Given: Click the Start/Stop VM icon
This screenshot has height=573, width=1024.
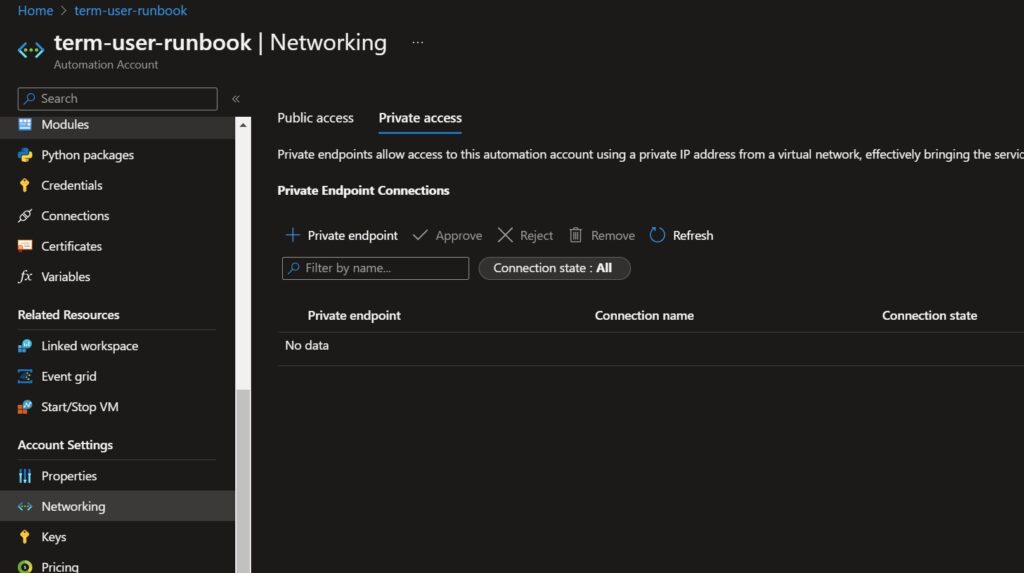Looking at the screenshot, I should tap(25, 407).
